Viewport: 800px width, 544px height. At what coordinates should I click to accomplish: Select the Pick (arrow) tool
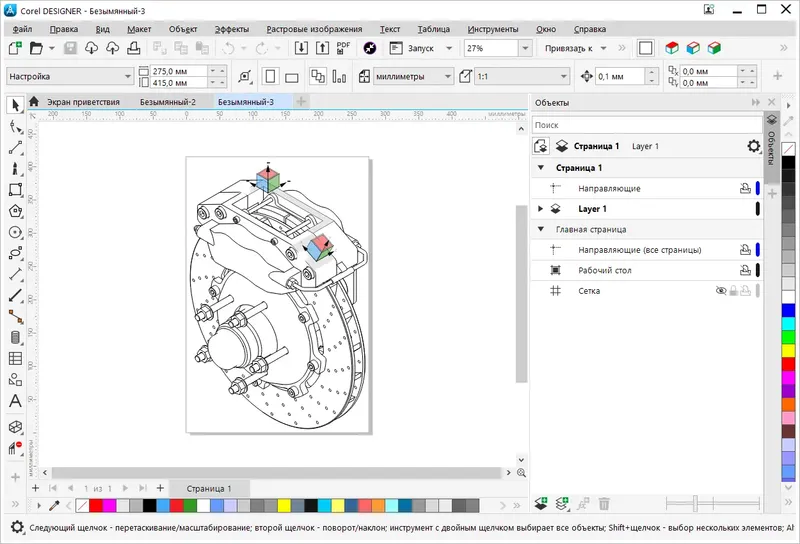(x=15, y=105)
